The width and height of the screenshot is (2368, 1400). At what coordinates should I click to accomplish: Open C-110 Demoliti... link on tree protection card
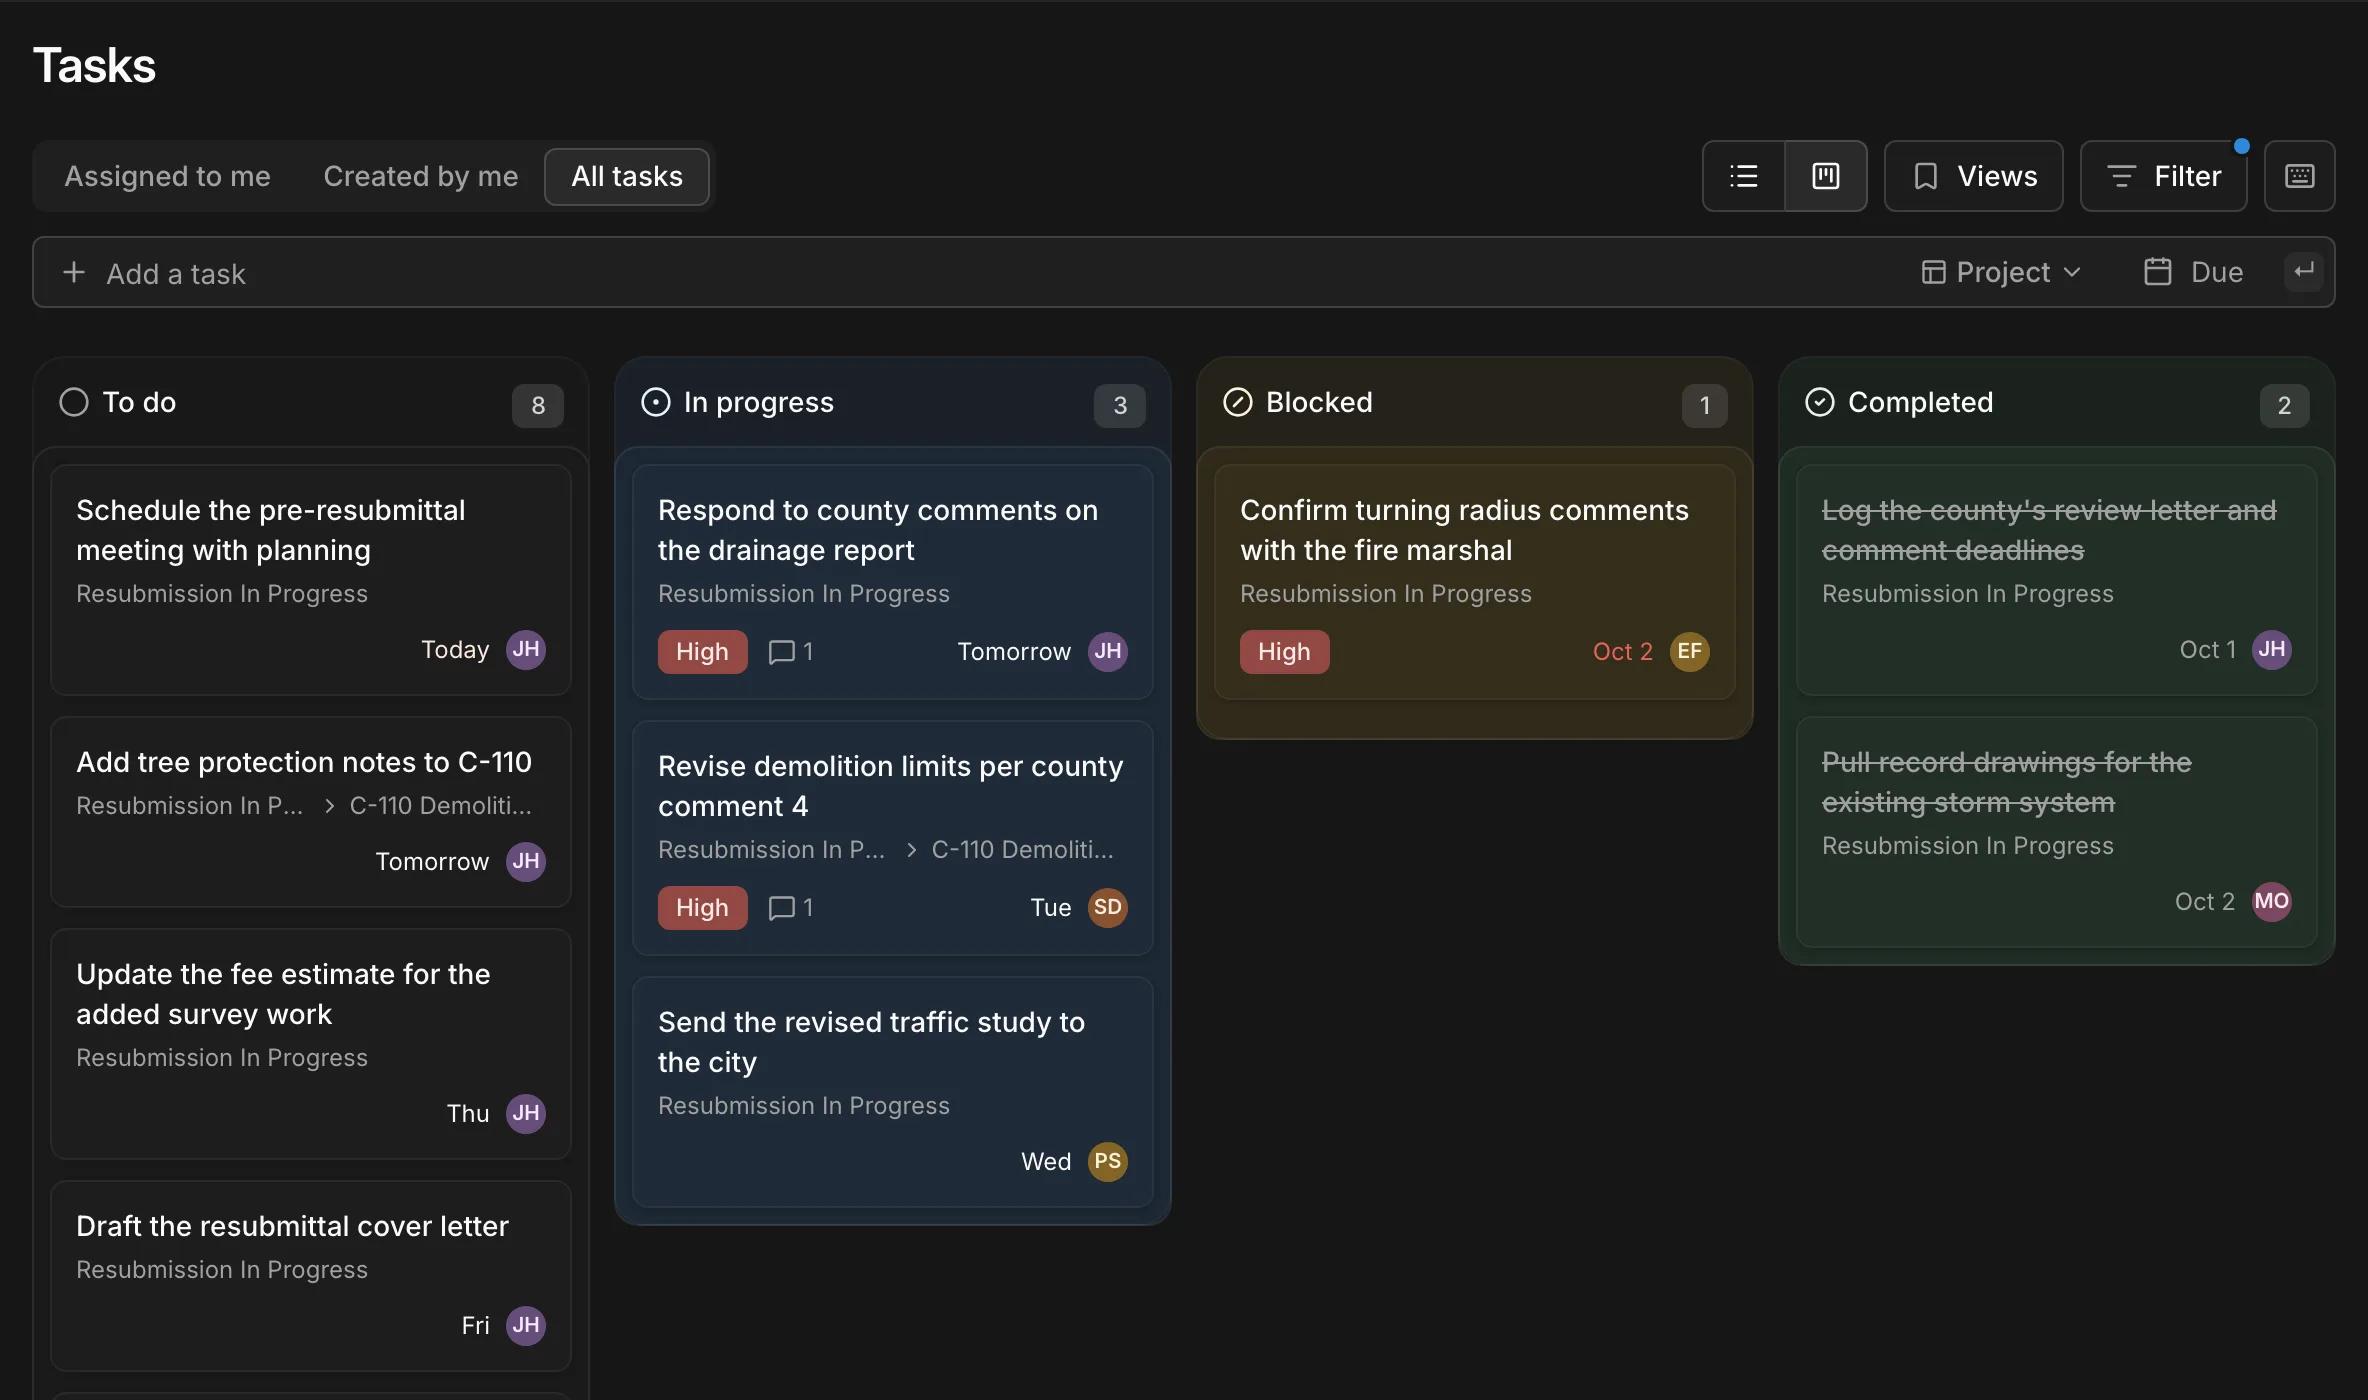[x=441, y=806]
